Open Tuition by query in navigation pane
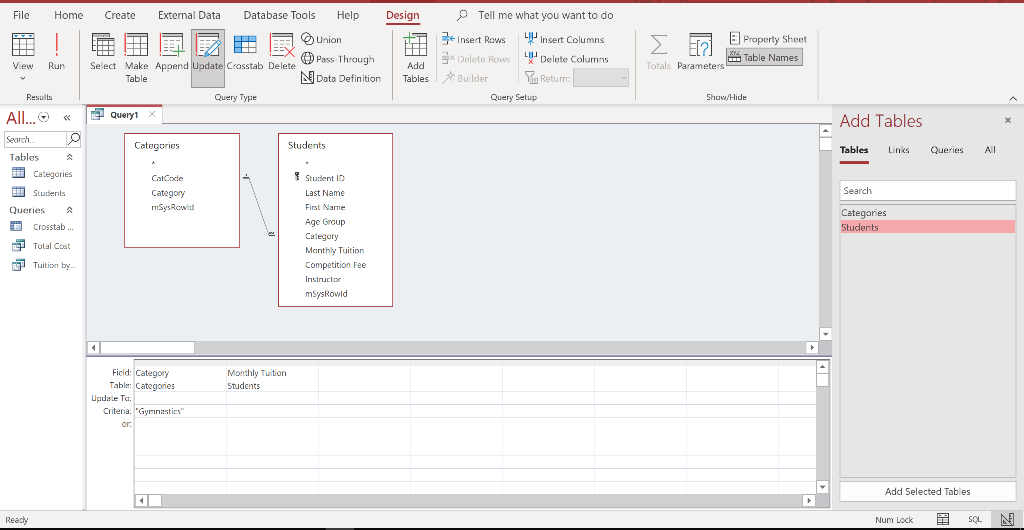1024x530 pixels. (x=42, y=266)
